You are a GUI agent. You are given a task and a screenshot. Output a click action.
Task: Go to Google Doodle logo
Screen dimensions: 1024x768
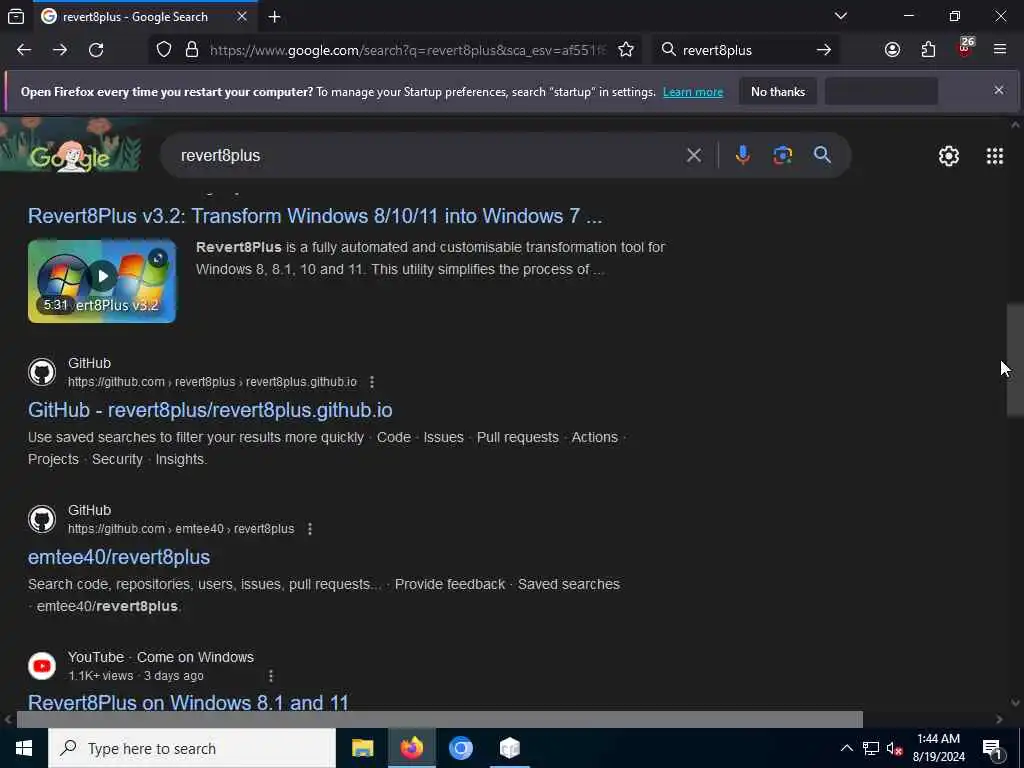point(71,146)
